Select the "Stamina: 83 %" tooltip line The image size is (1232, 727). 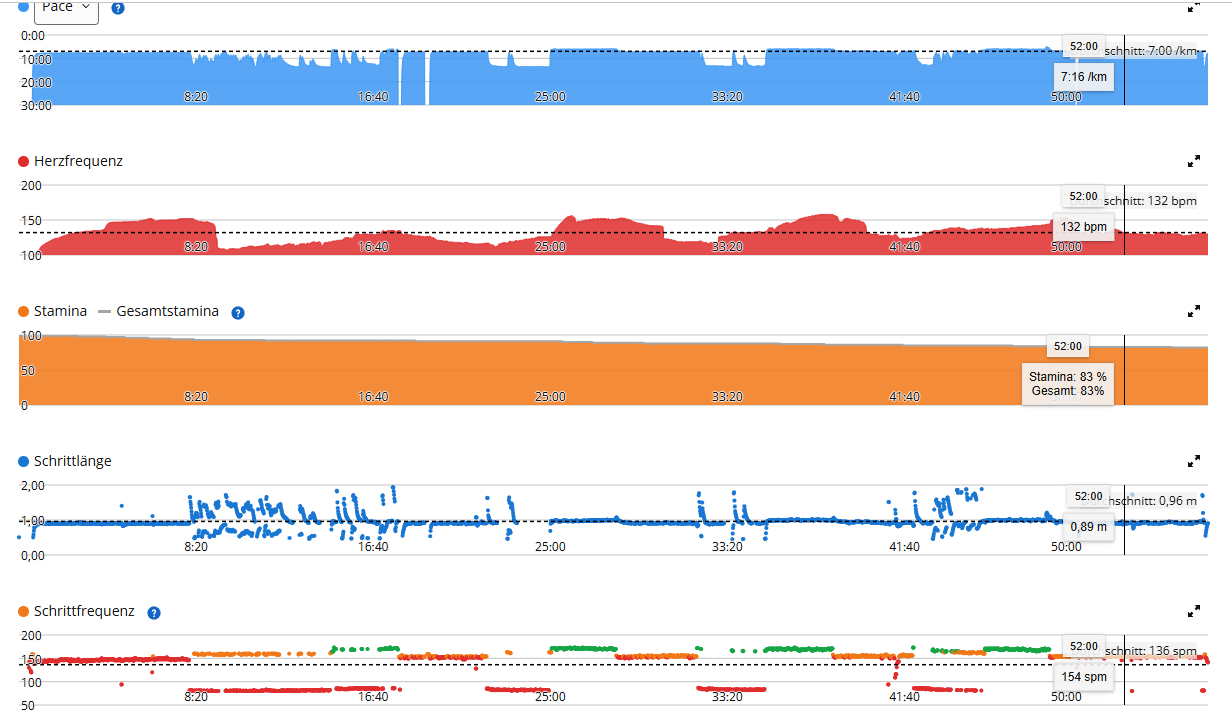pyautogui.click(x=1068, y=376)
